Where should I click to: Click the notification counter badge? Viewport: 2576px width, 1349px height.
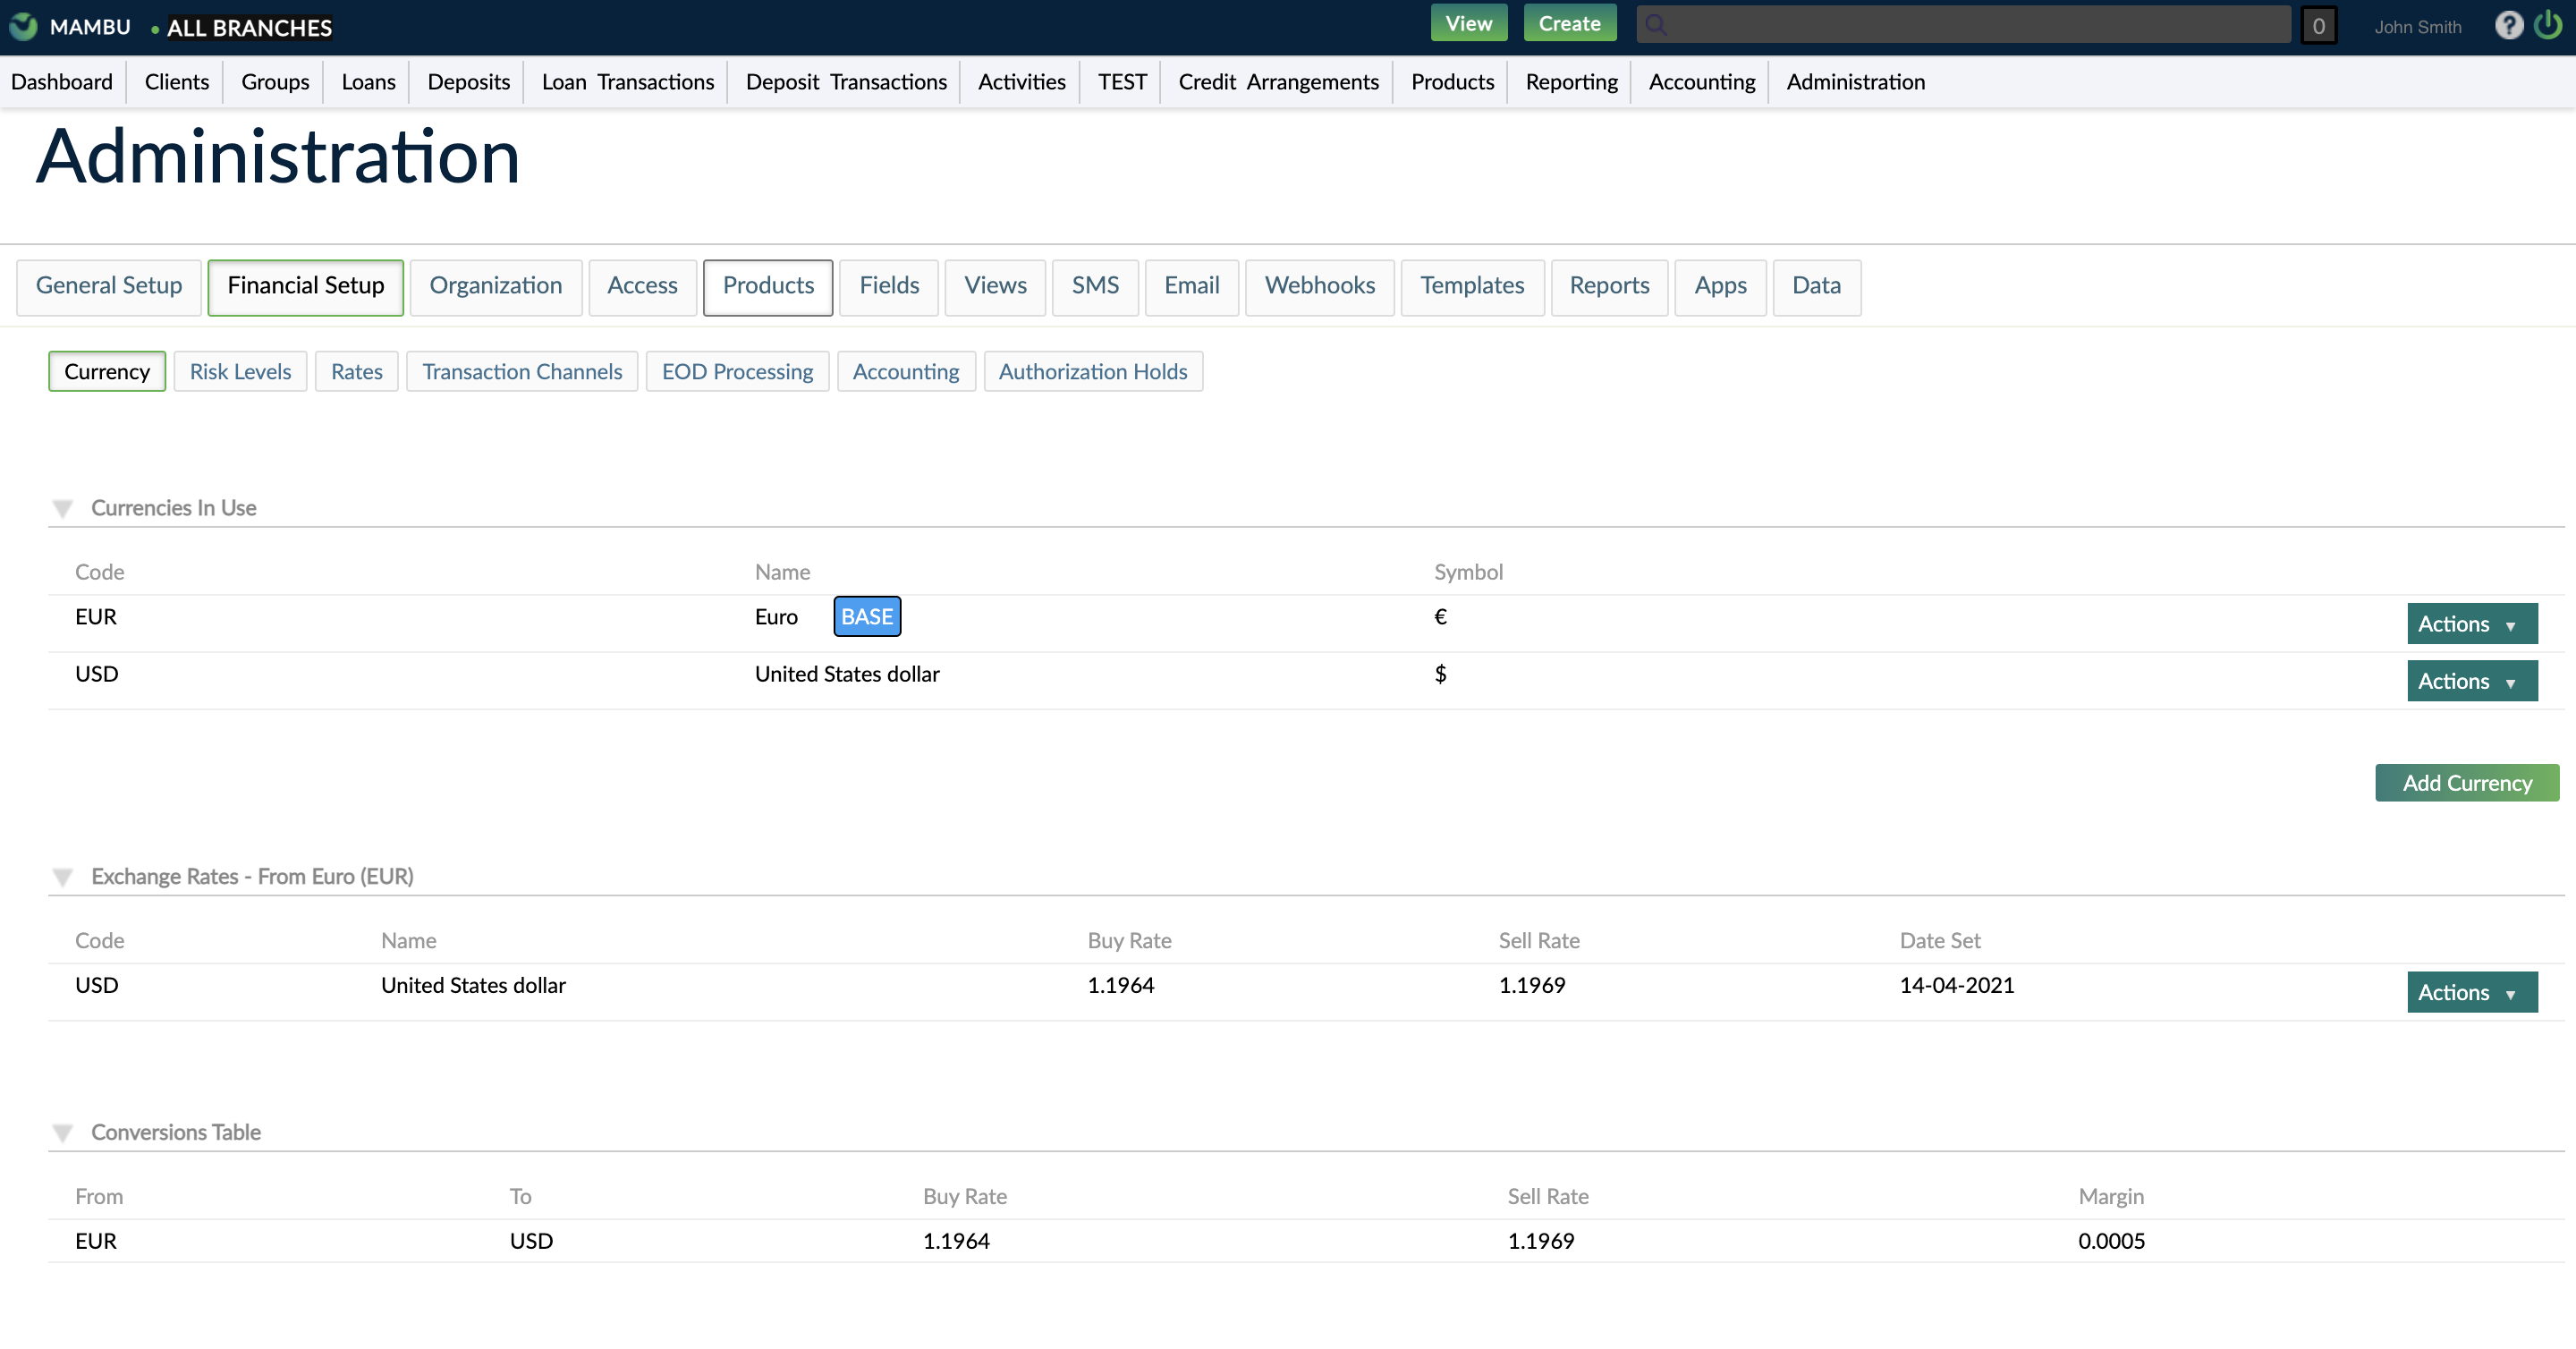[x=2320, y=25]
